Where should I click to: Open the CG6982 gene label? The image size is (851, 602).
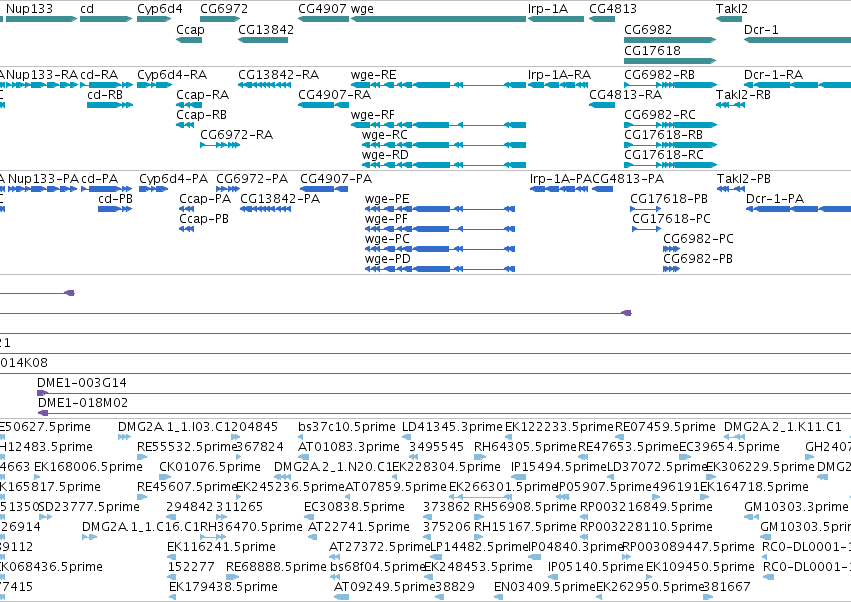647,29
